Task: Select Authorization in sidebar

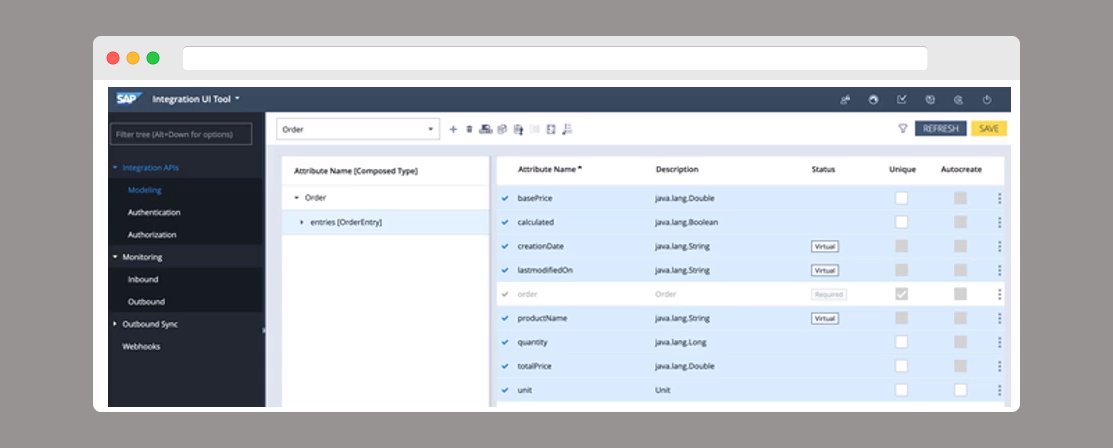Action: coord(152,235)
